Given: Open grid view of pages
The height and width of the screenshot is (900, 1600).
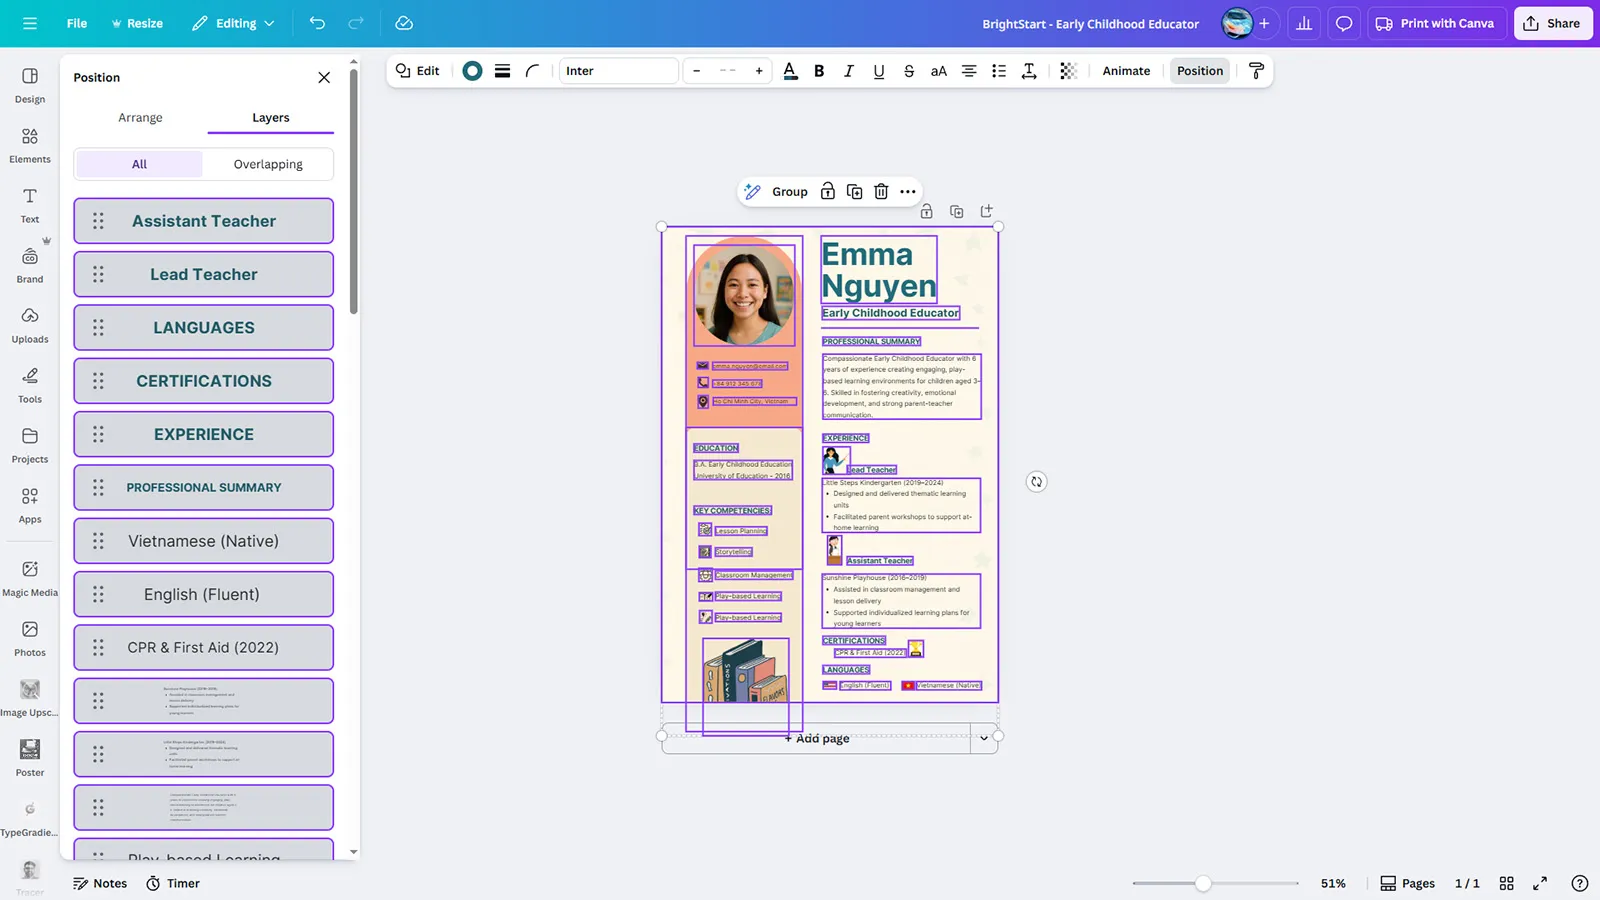Looking at the screenshot, I should 1506,883.
